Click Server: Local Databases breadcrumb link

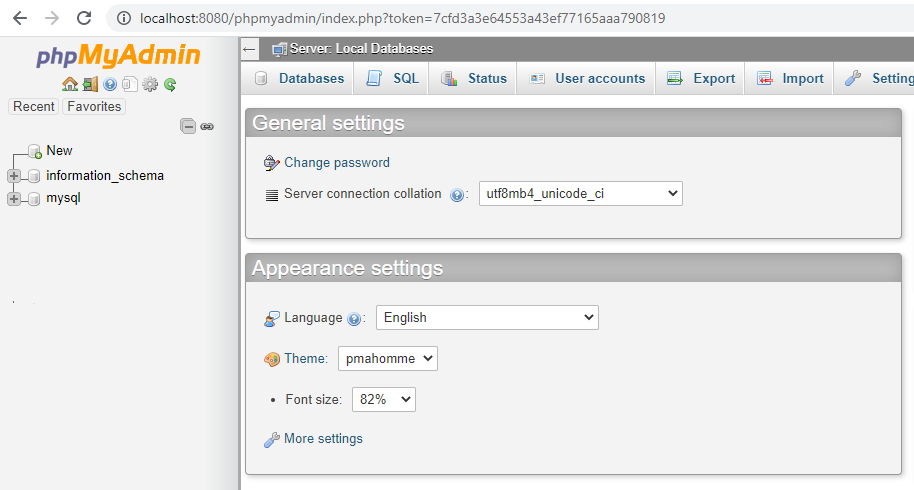[x=361, y=49]
